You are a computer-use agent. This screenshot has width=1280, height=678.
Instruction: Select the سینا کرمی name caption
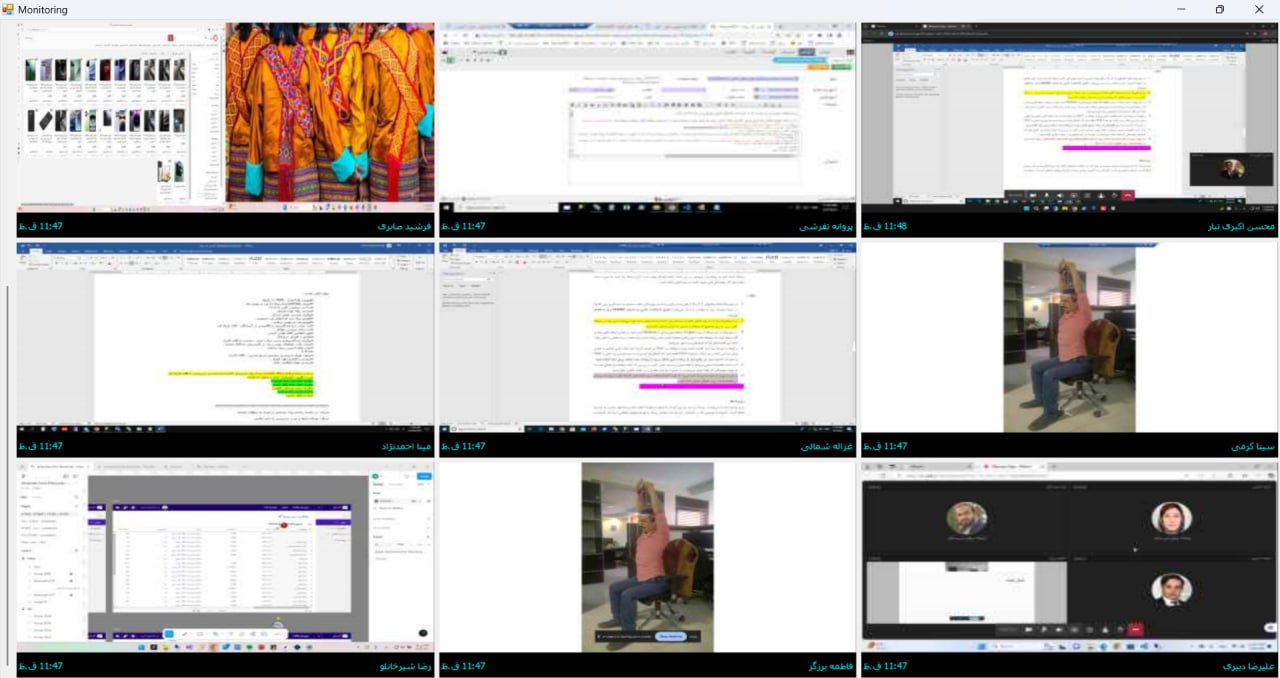(1253, 447)
